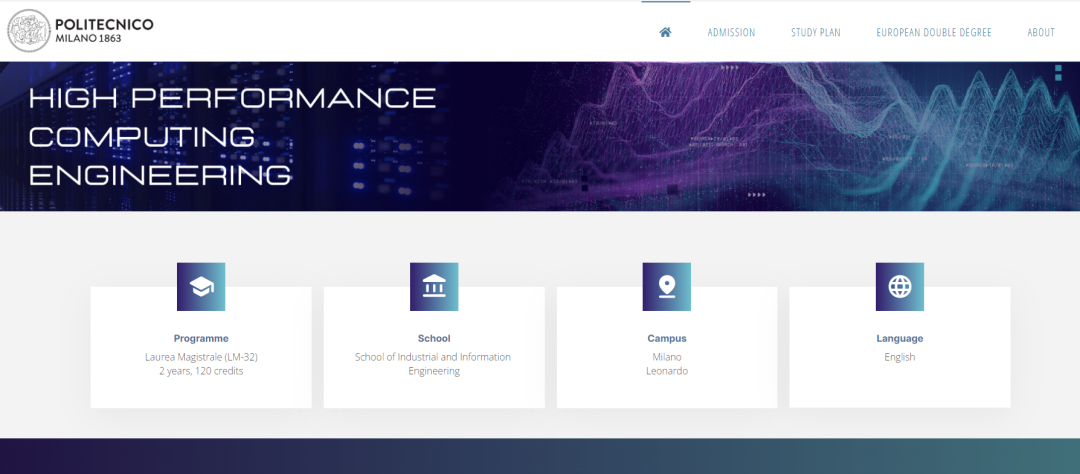Go to European Double Degree page
This screenshot has height=474, width=1080.
934,33
